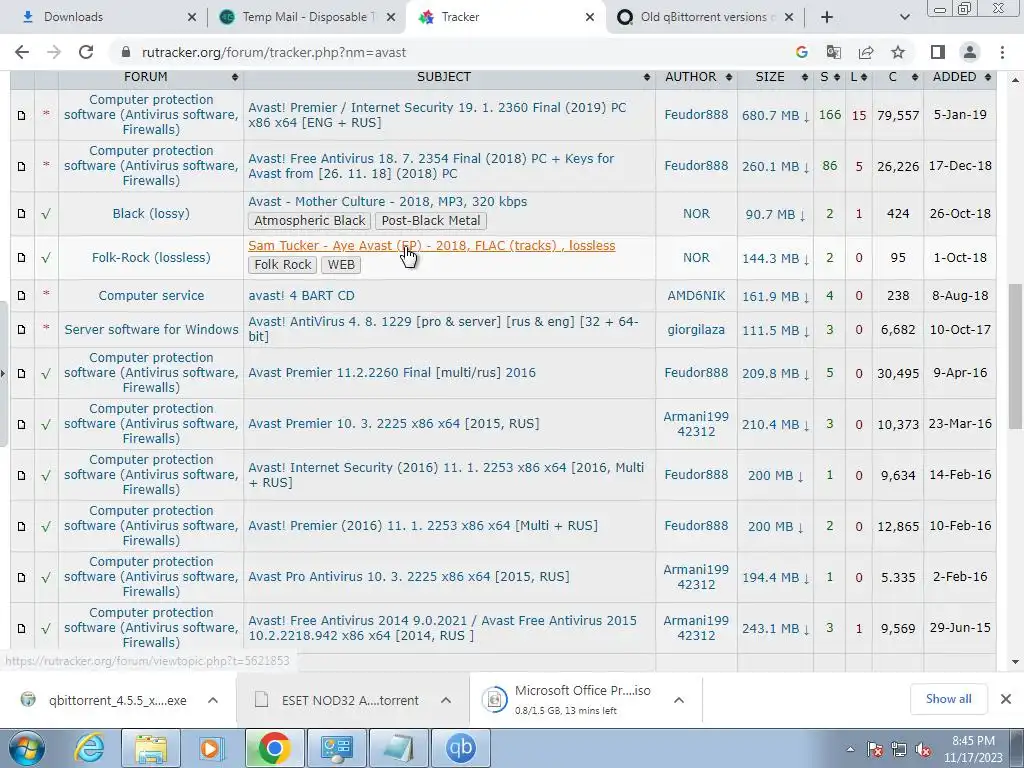Reload the rutracker page
The height and width of the screenshot is (768, 1024).
point(86,52)
